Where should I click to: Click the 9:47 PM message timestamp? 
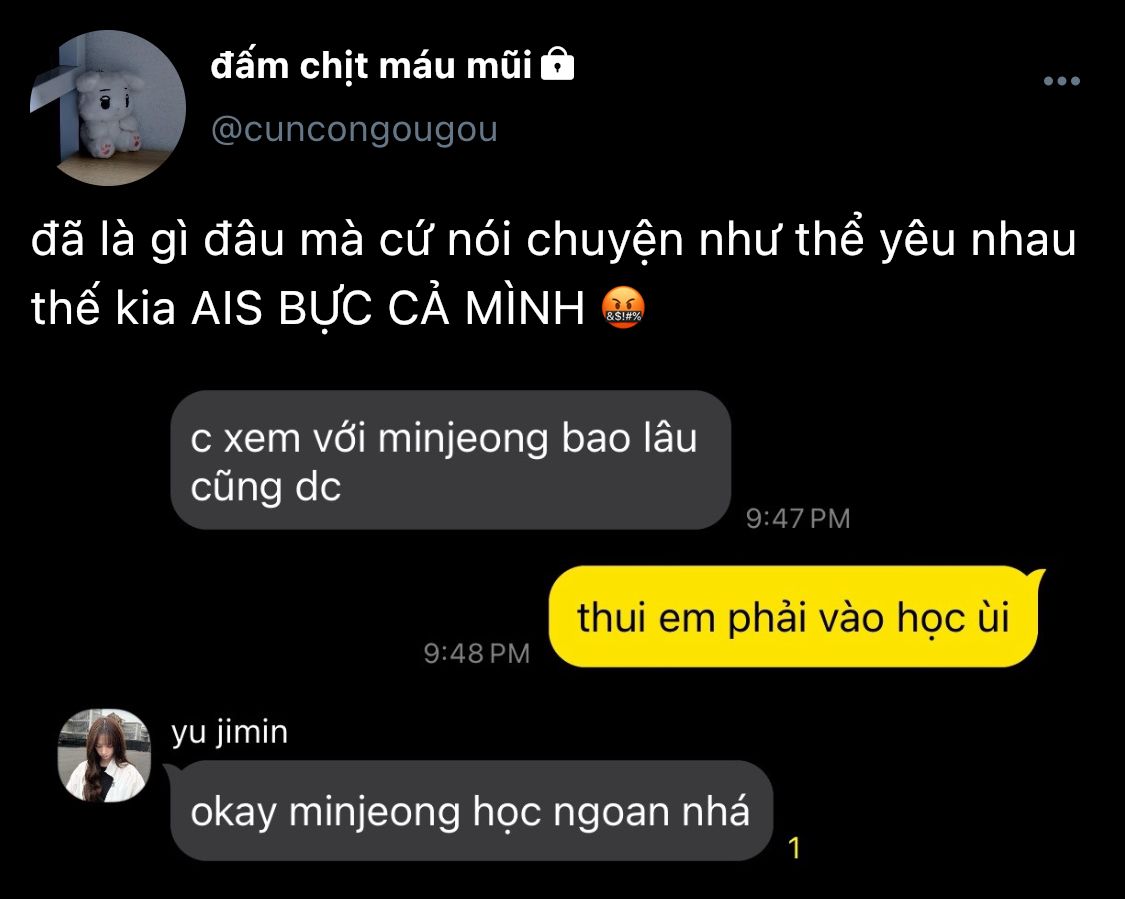(x=798, y=518)
